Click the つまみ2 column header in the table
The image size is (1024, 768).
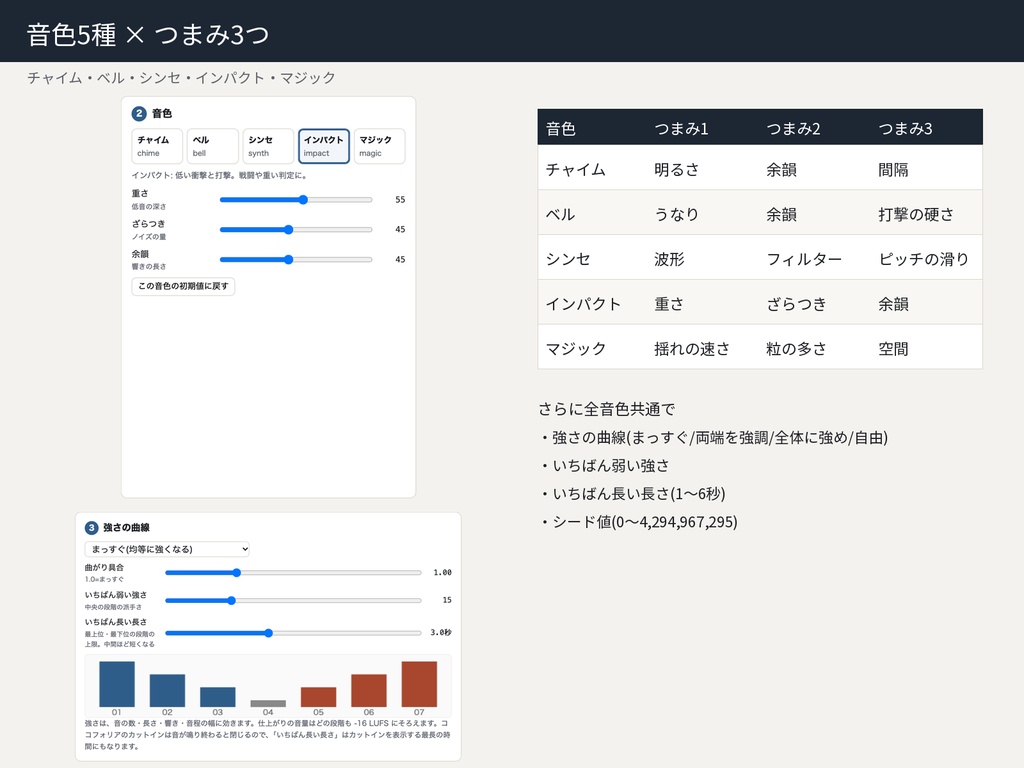point(793,129)
